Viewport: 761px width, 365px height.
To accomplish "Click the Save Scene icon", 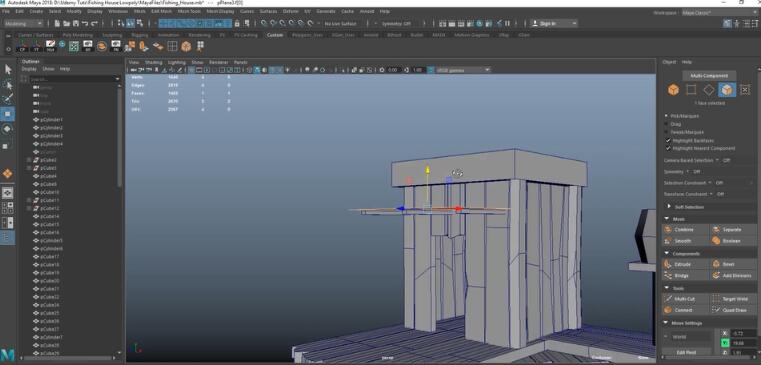I will click(x=76, y=23).
